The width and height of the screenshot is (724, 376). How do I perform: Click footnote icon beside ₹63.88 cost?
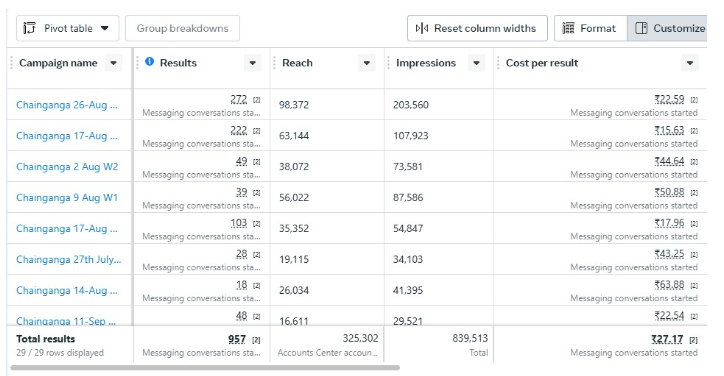[x=694, y=285]
